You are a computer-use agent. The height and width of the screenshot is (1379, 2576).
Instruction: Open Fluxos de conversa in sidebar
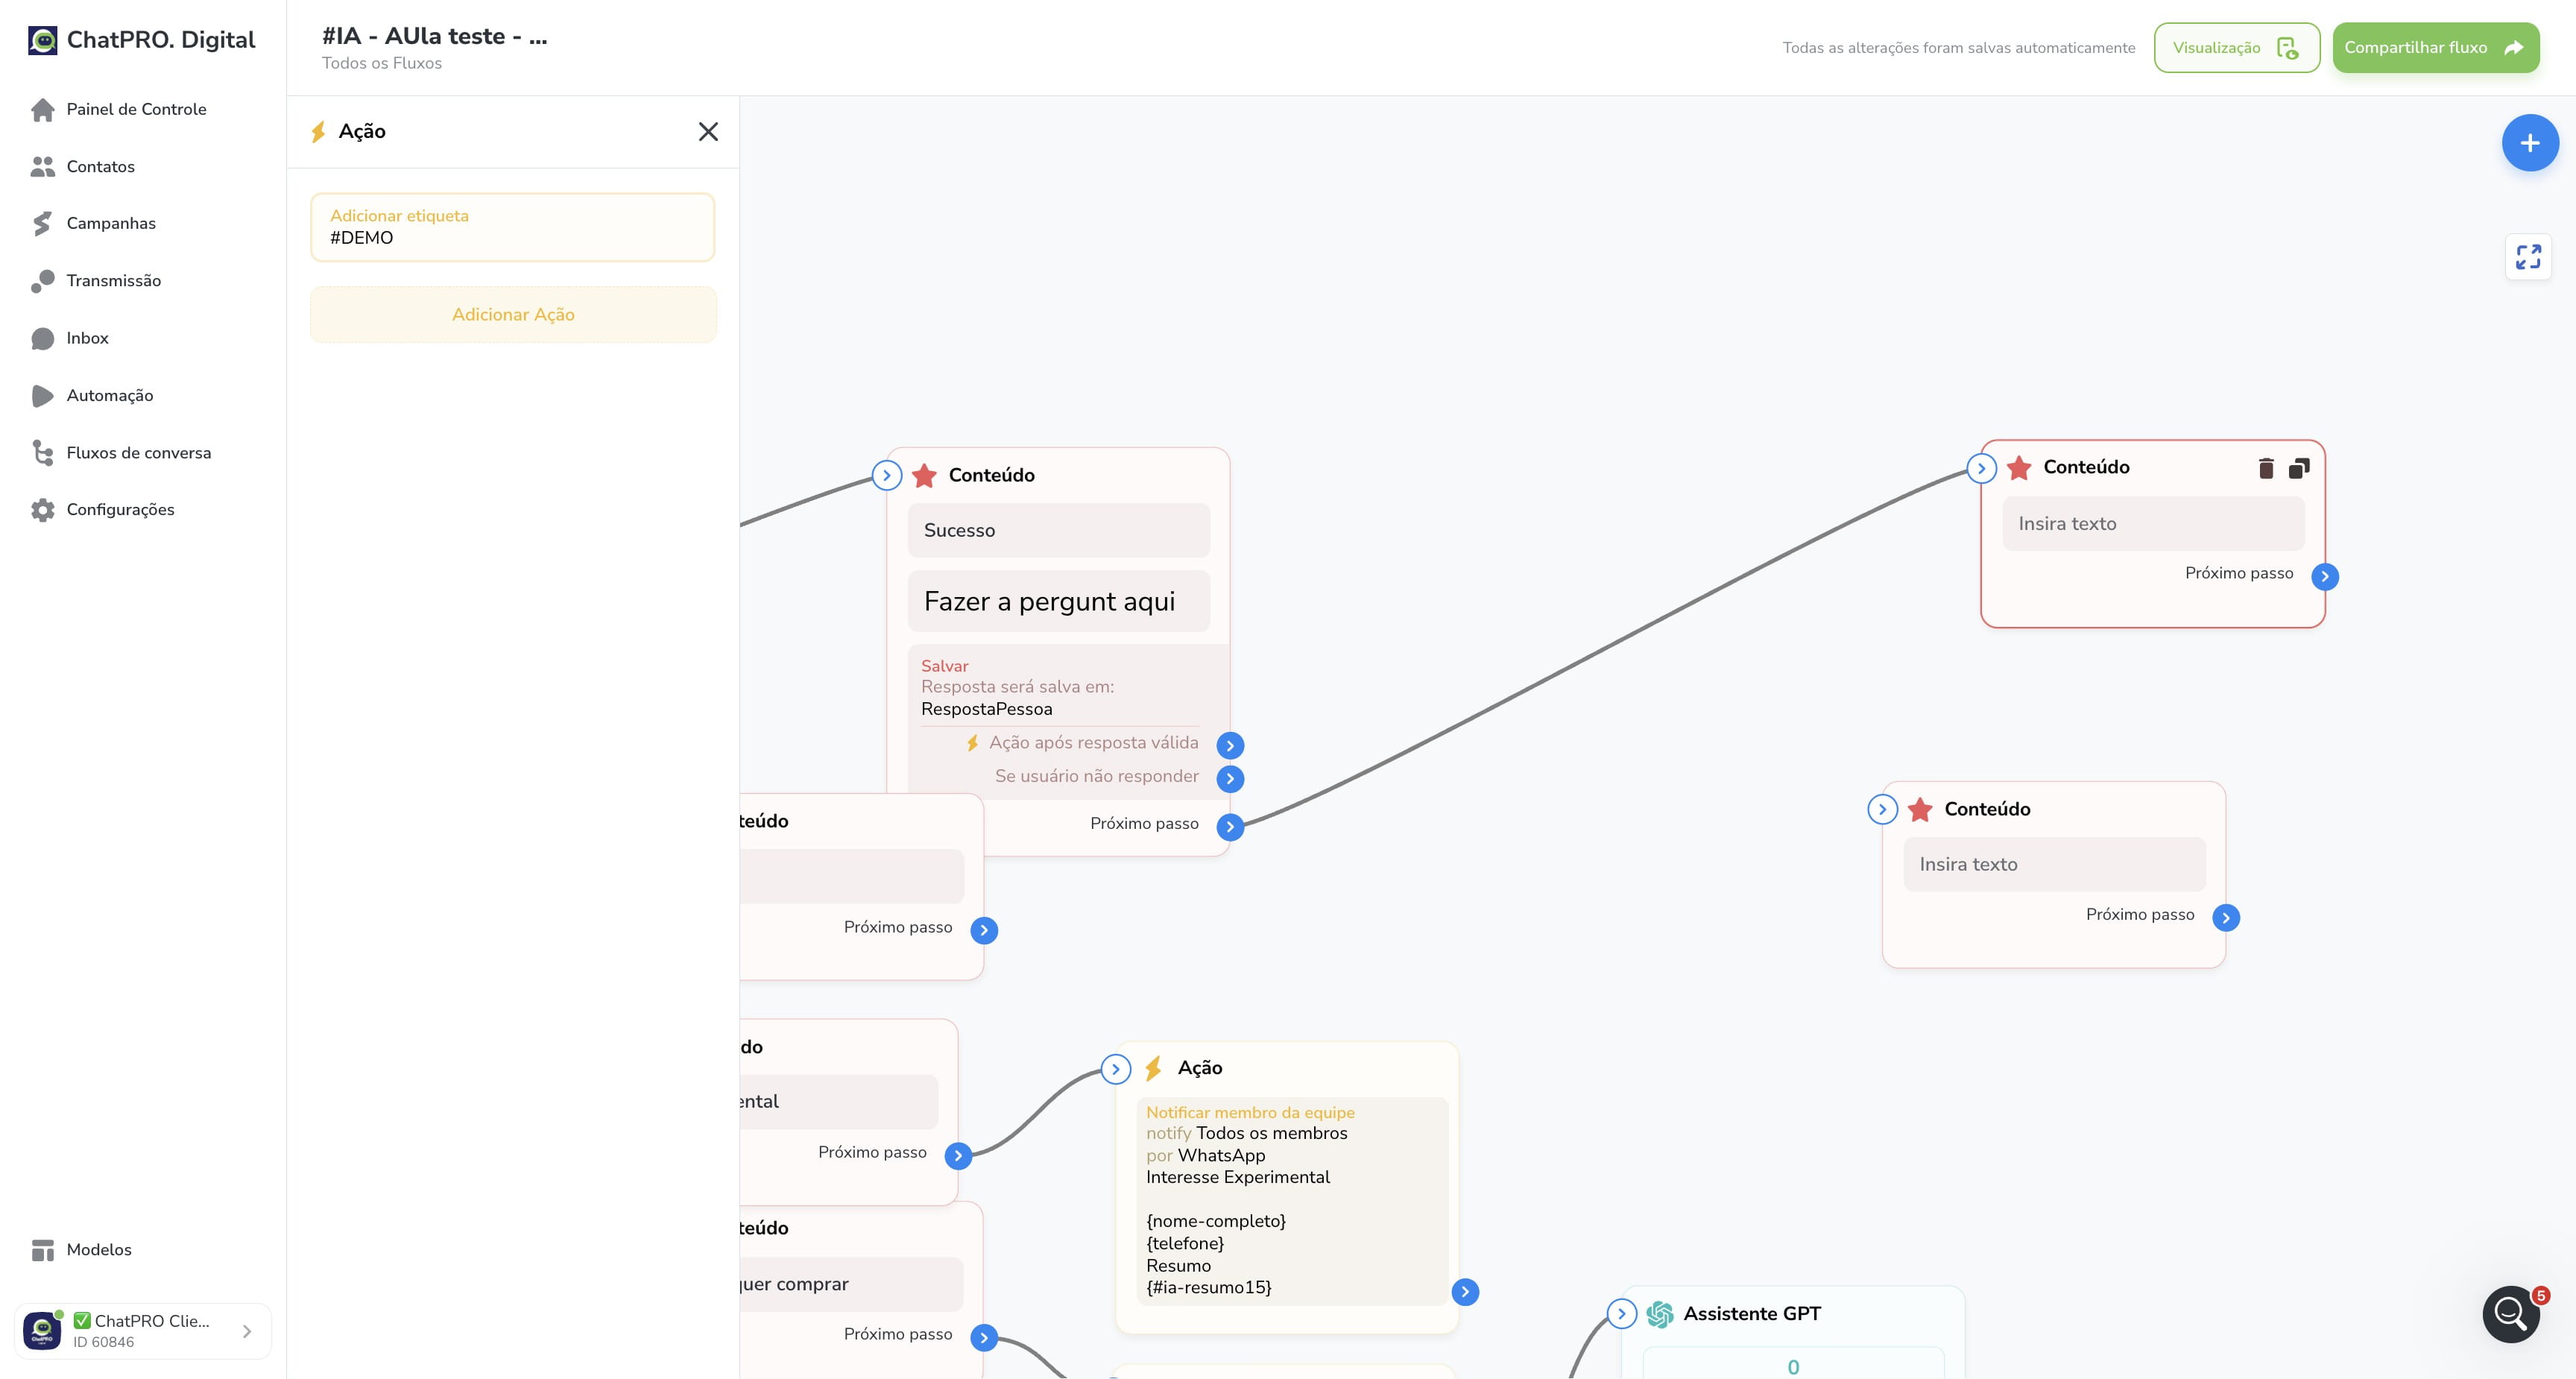click(x=139, y=453)
